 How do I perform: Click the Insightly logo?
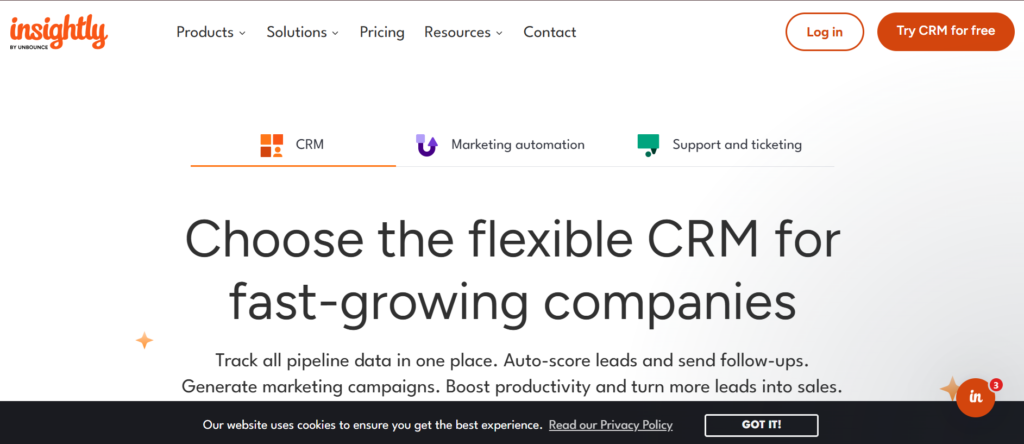coord(58,32)
